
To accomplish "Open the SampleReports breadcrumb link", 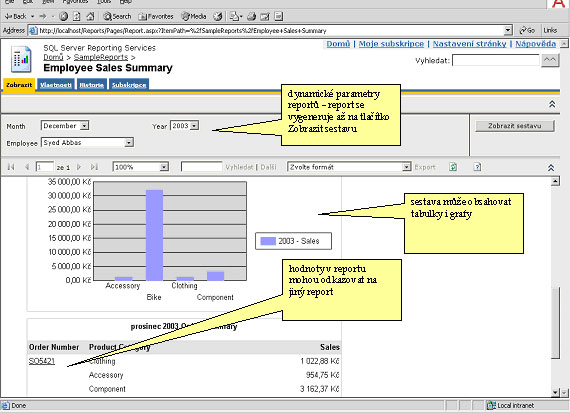I will pos(101,57).
